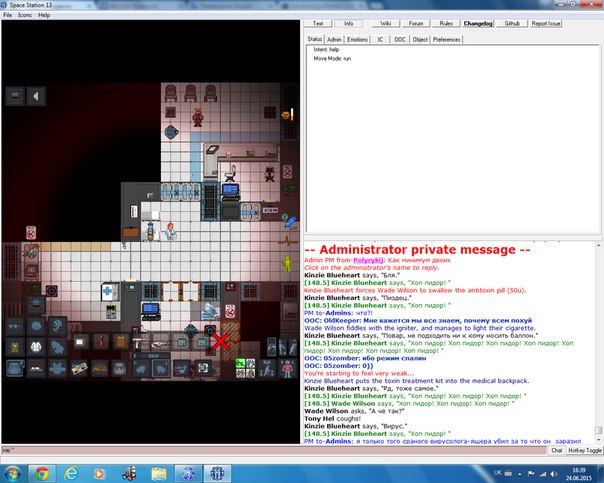Toggle the Info pane button
The width and height of the screenshot is (604, 483).
349,23
